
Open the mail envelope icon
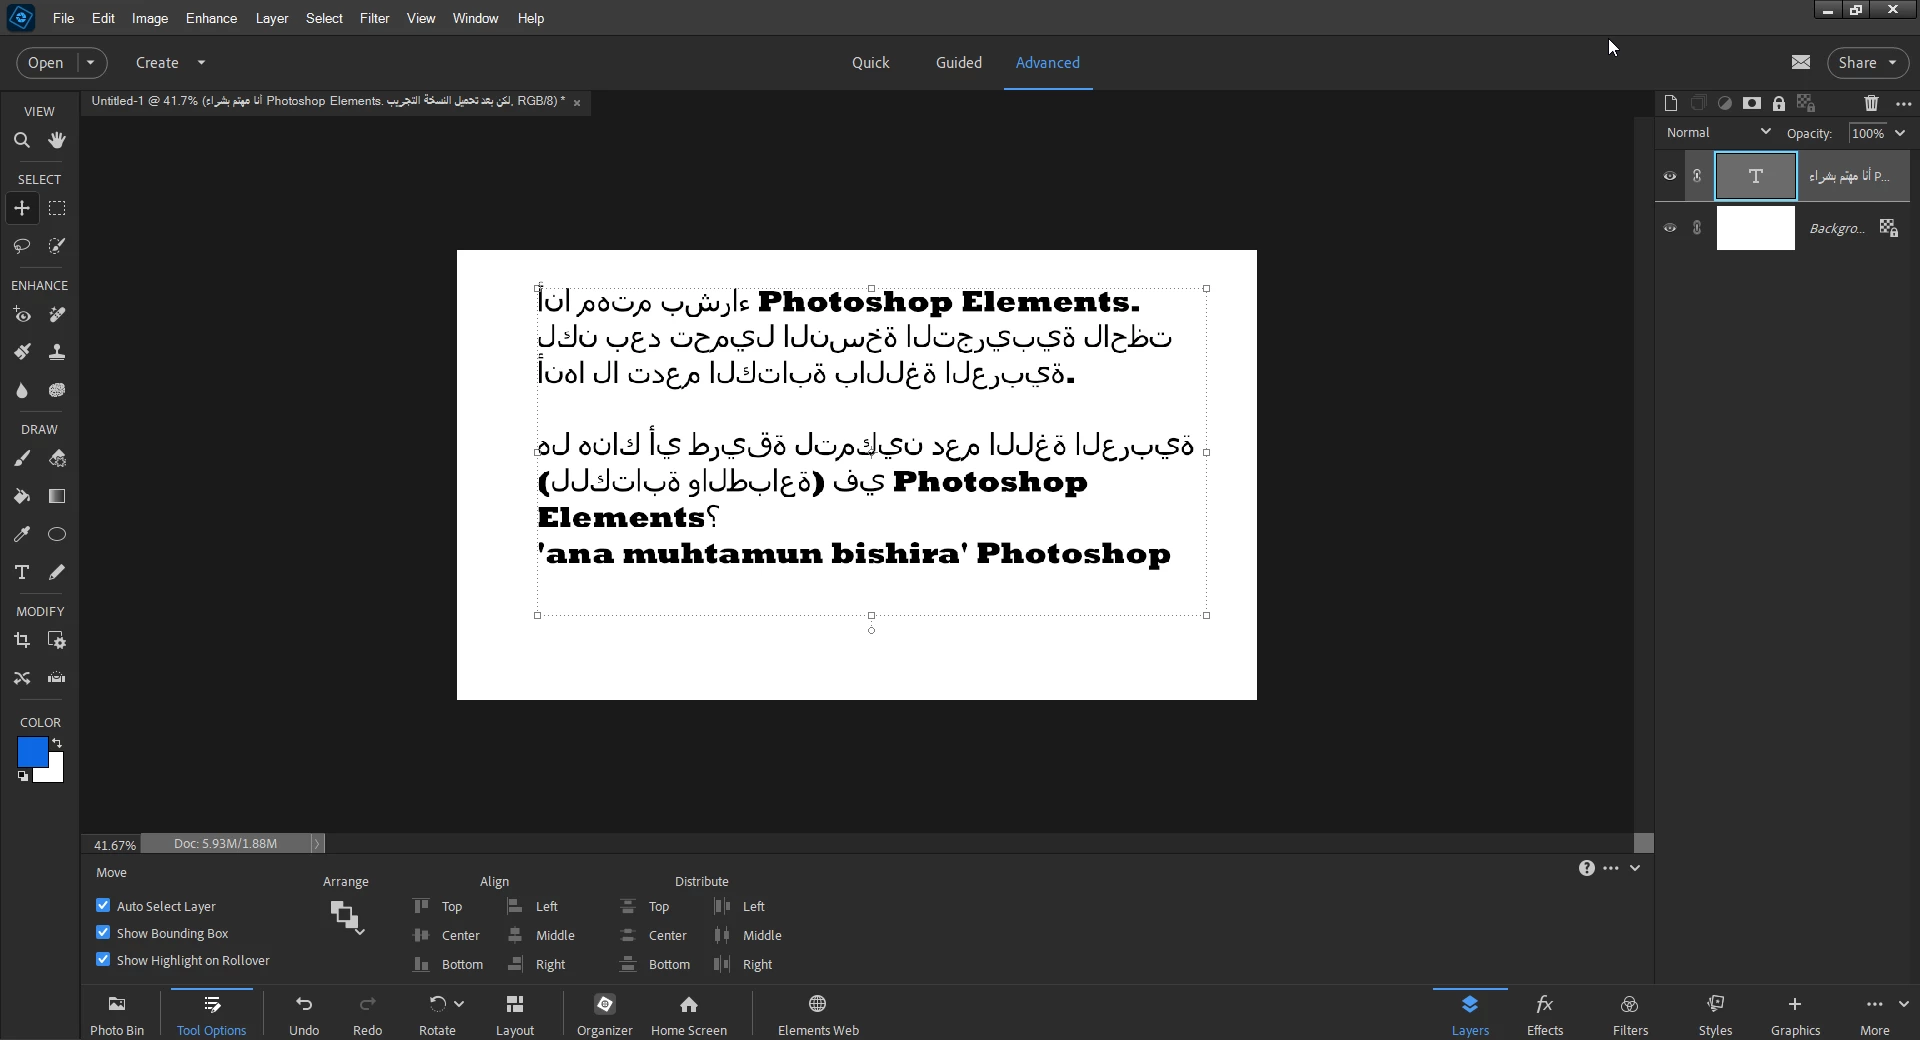(1801, 62)
